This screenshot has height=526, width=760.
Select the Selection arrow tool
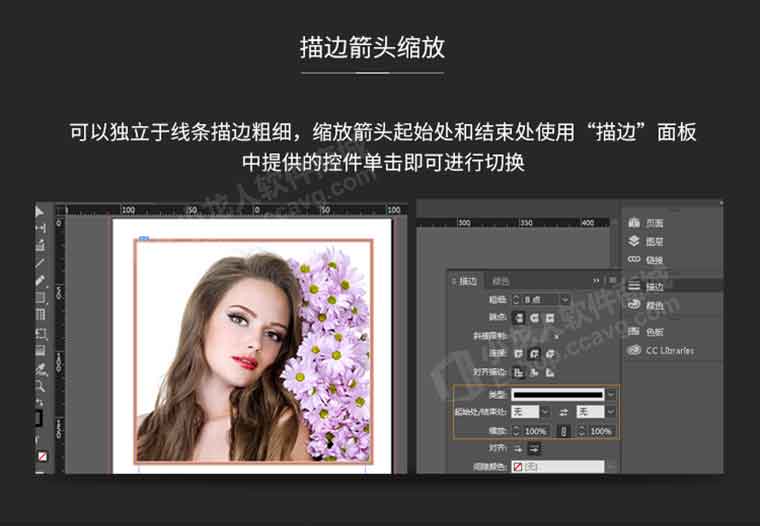pyautogui.click(x=40, y=212)
